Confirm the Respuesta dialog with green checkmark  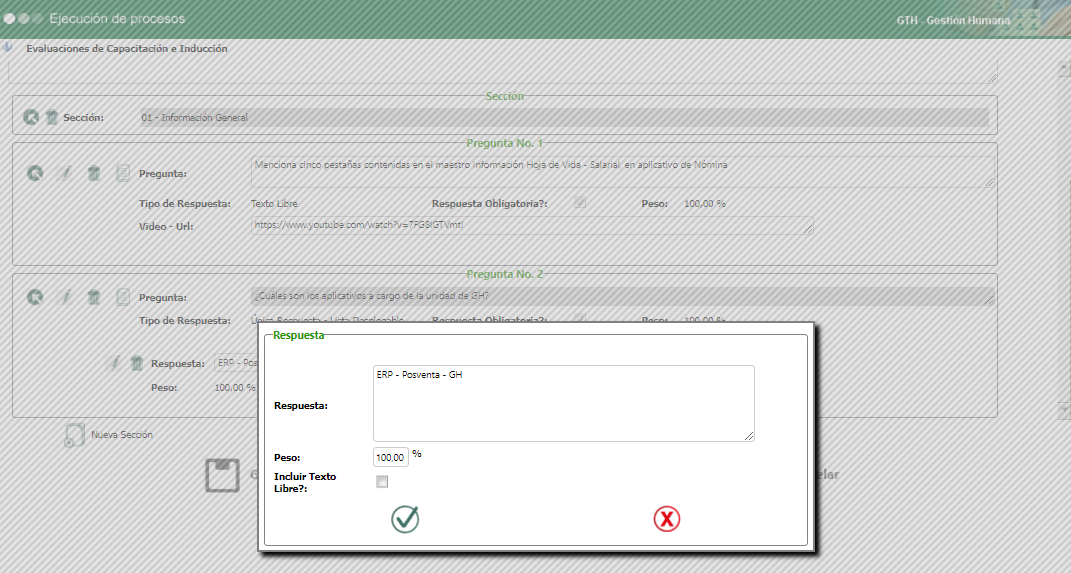click(x=405, y=519)
